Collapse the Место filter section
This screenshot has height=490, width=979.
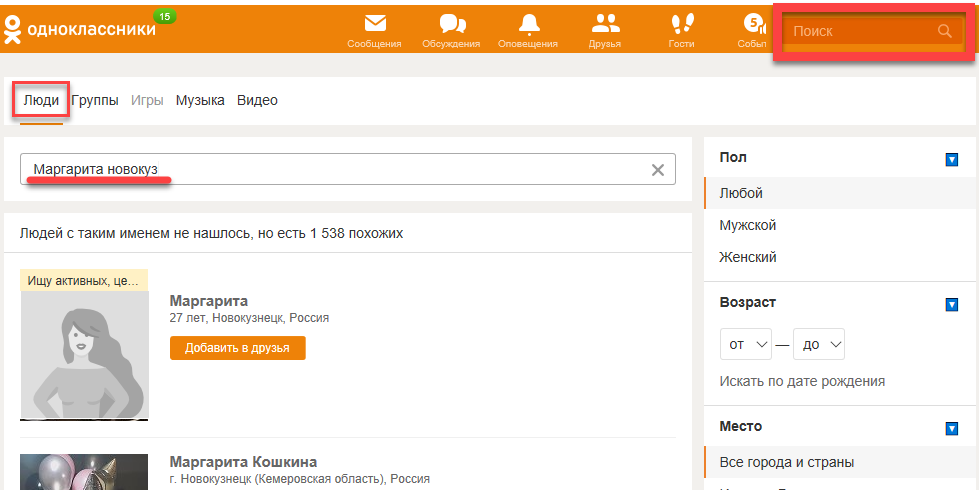click(952, 429)
